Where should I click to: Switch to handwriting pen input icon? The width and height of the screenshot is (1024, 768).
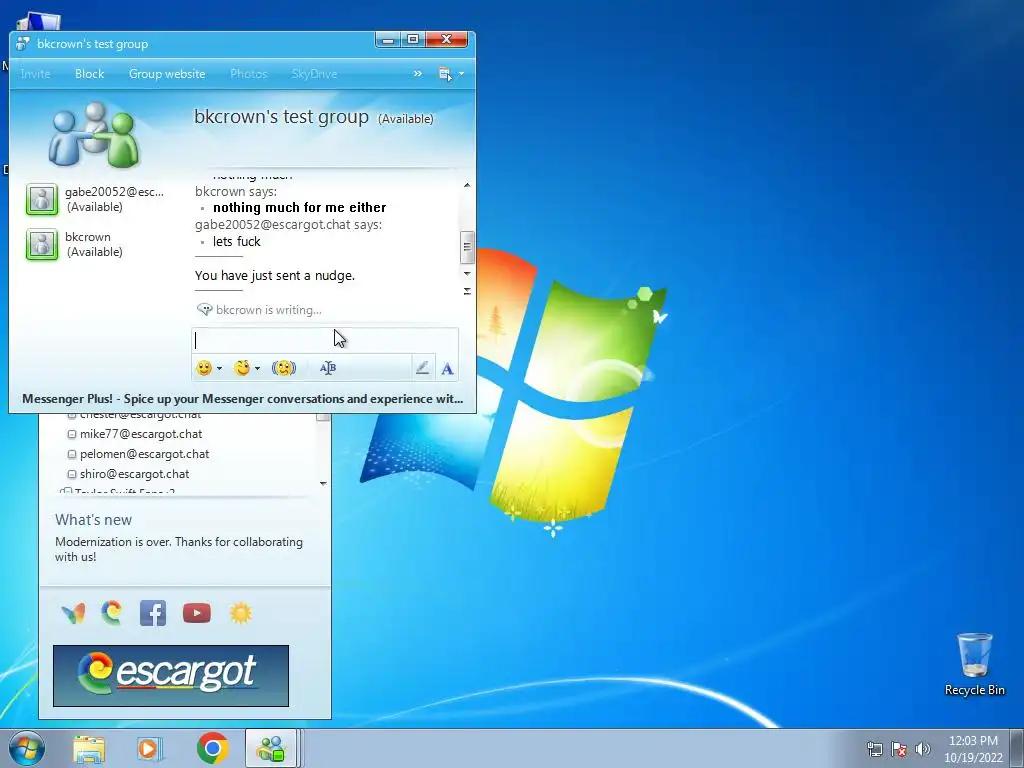tap(423, 368)
